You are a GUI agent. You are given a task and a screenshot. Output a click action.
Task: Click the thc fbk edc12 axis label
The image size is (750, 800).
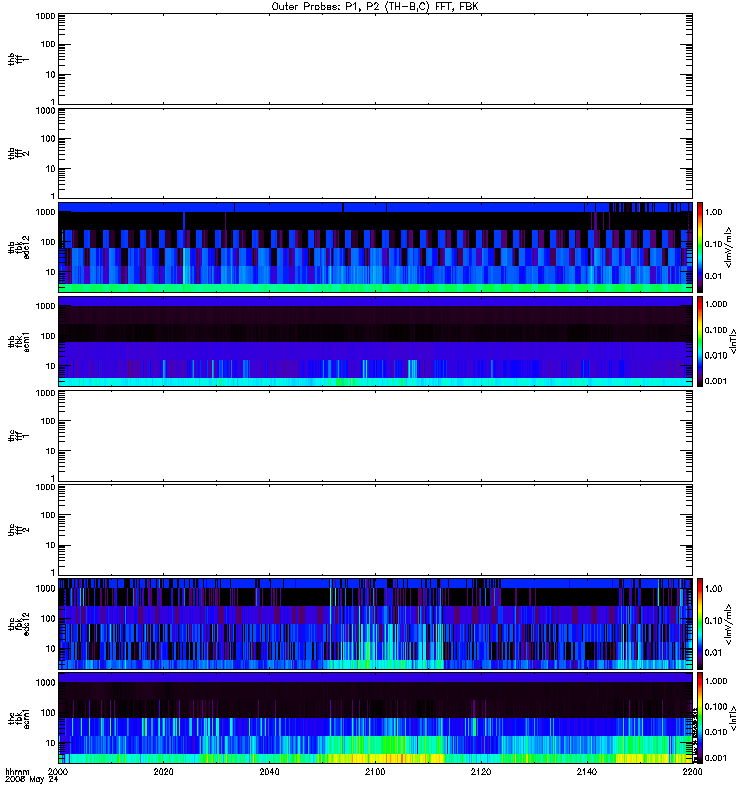18,623
